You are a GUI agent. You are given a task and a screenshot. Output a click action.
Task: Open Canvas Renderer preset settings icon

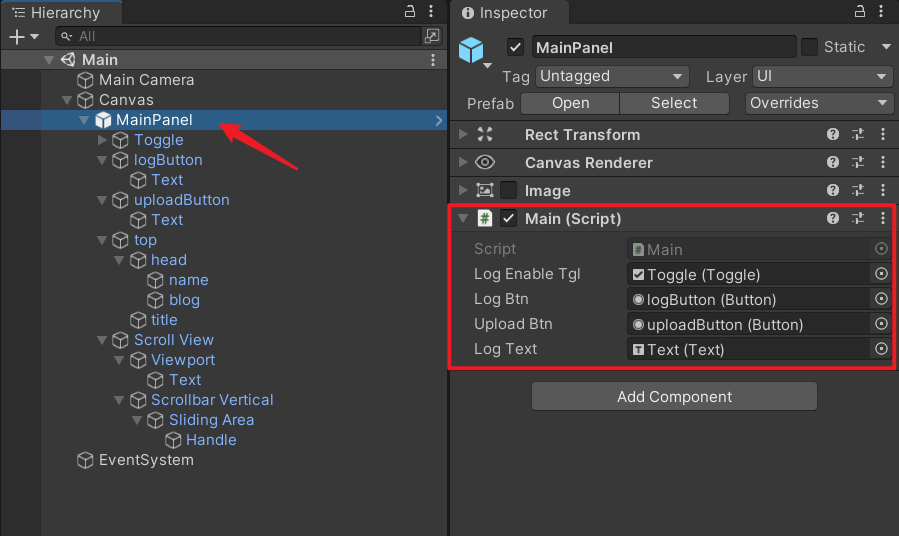[858, 162]
